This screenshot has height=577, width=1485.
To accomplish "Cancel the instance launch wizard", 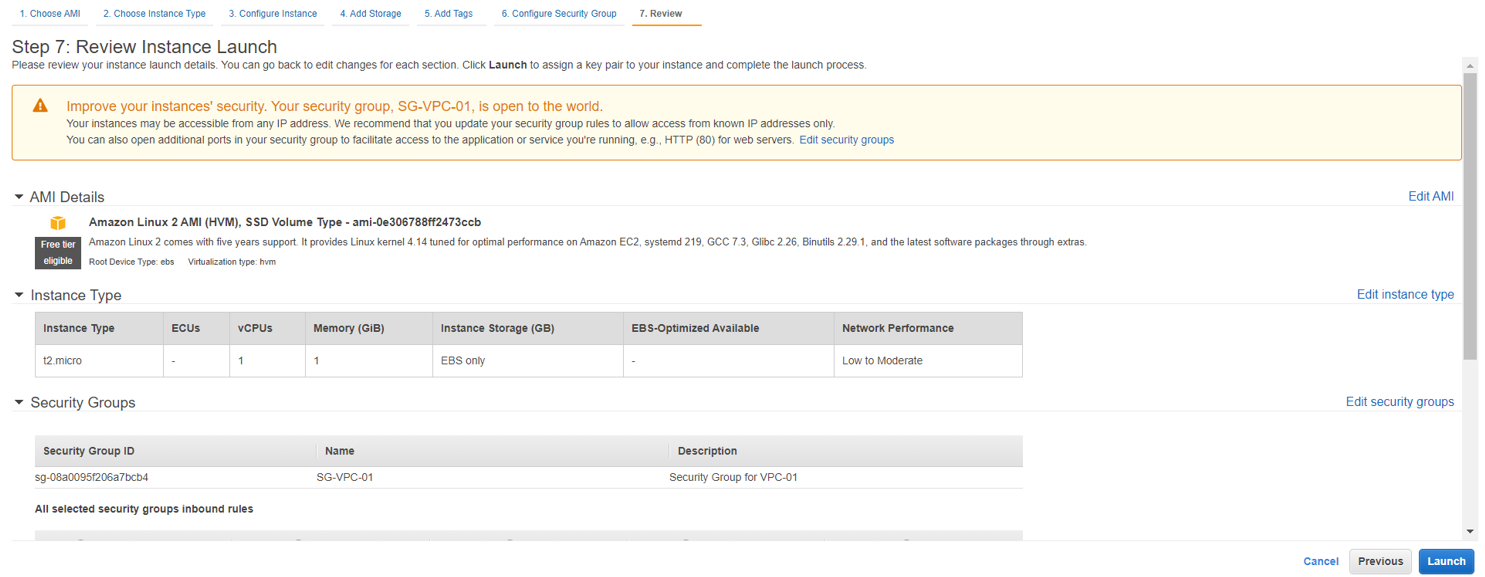I will pos(1320,561).
